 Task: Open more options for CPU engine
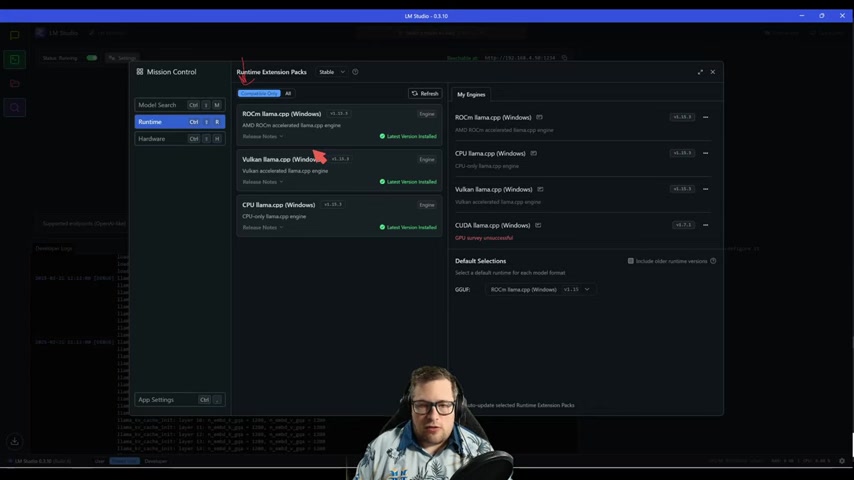coord(705,153)
